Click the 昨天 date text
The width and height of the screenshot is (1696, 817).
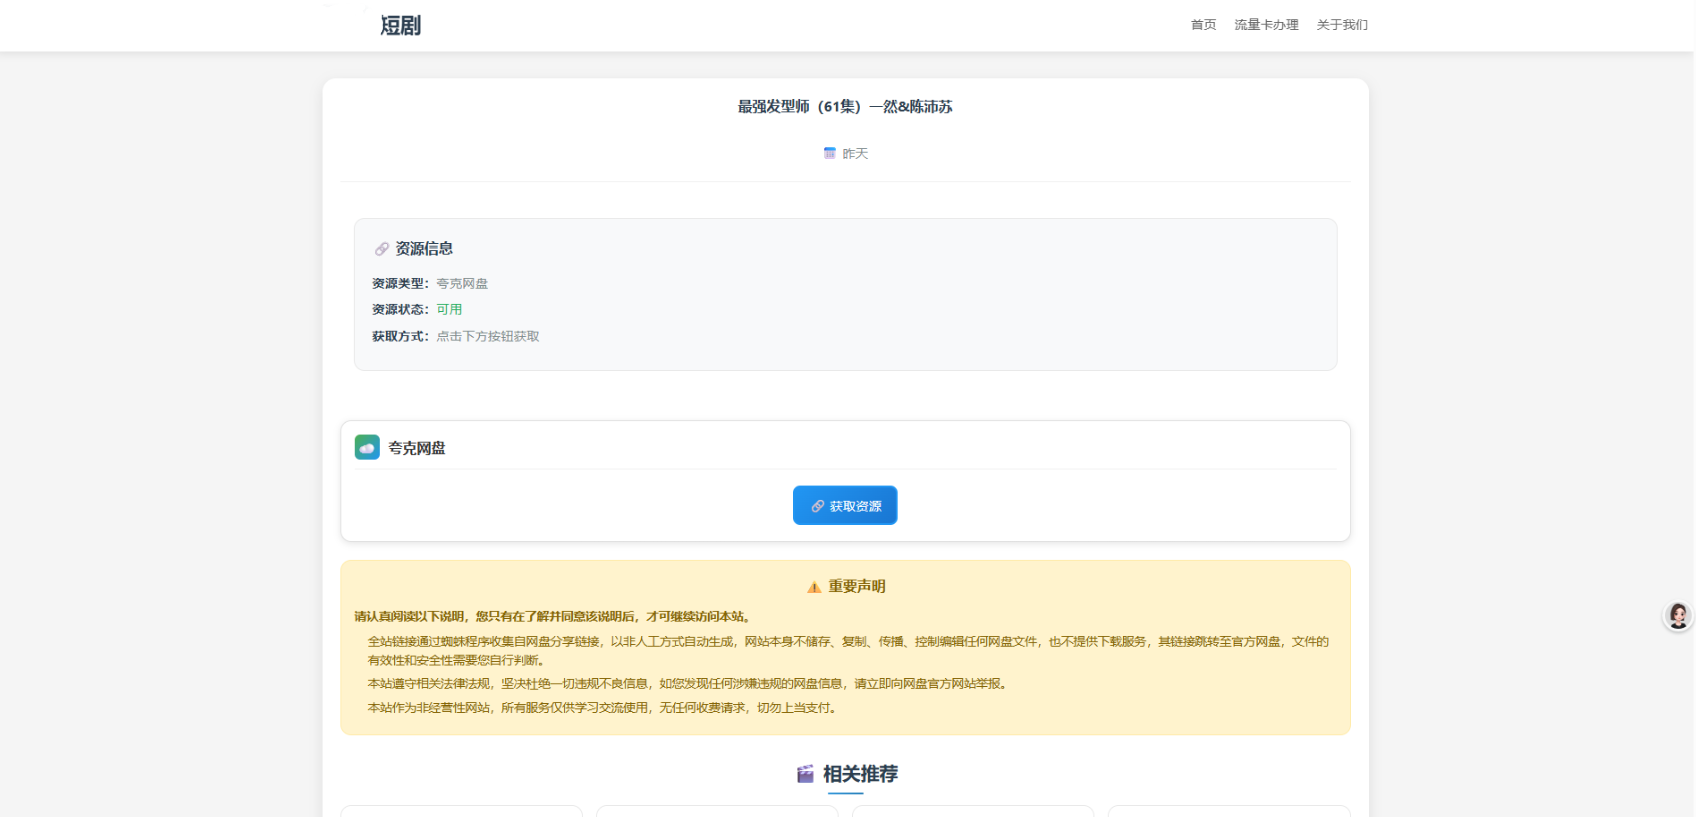[855, 153]
